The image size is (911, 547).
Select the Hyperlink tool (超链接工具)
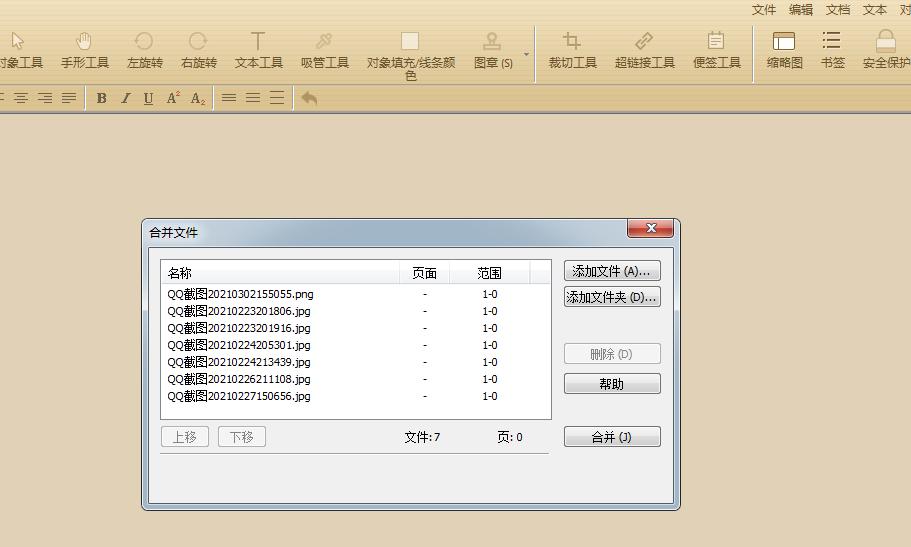[x=644, y=50]
